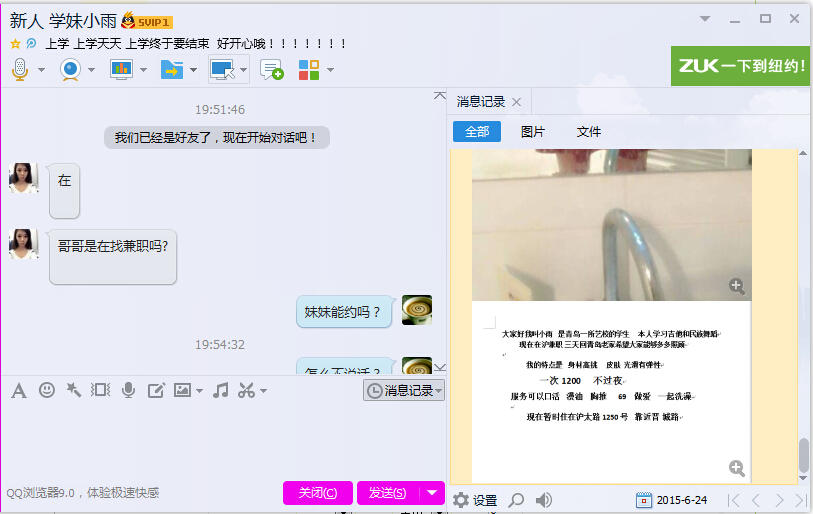Expand picture sending options arrow
This screenshot has height=514, width=813.
[200, 391]
